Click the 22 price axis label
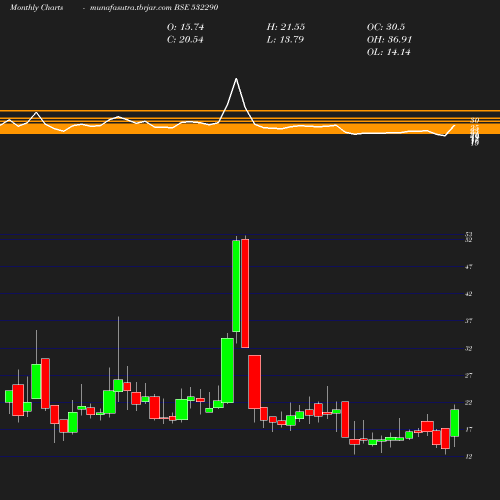Viewport: 500px width, 500px height. (x=469, y=402)
